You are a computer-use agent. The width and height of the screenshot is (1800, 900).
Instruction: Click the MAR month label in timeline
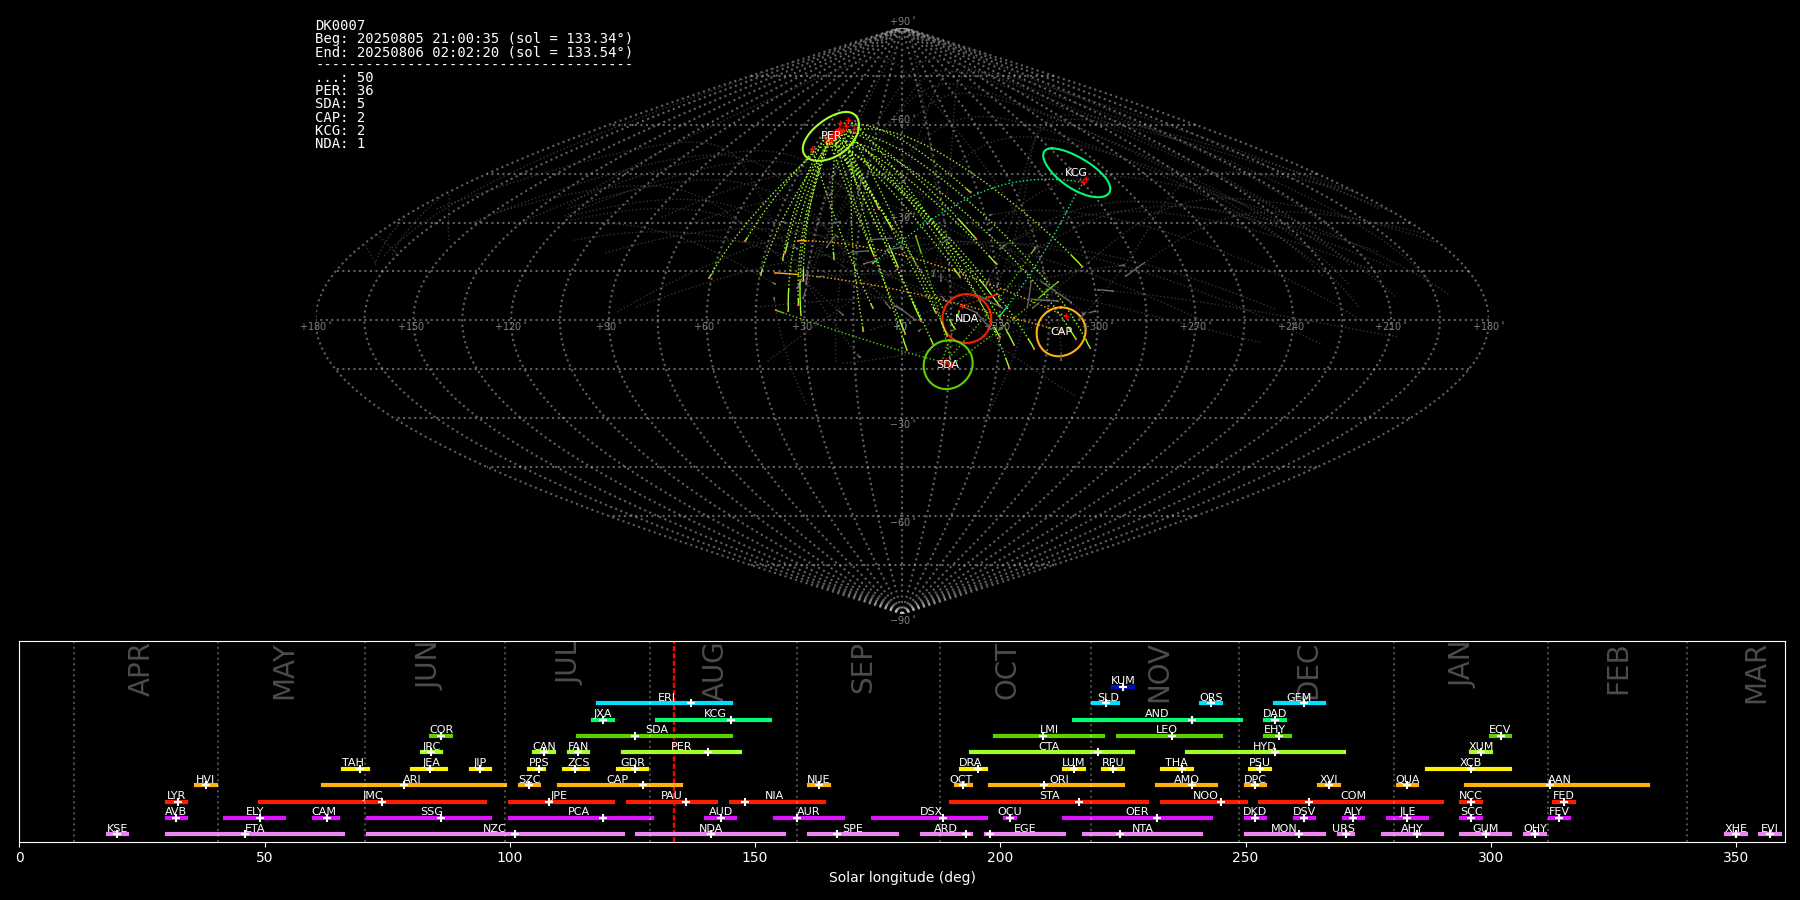[1757, 675]
